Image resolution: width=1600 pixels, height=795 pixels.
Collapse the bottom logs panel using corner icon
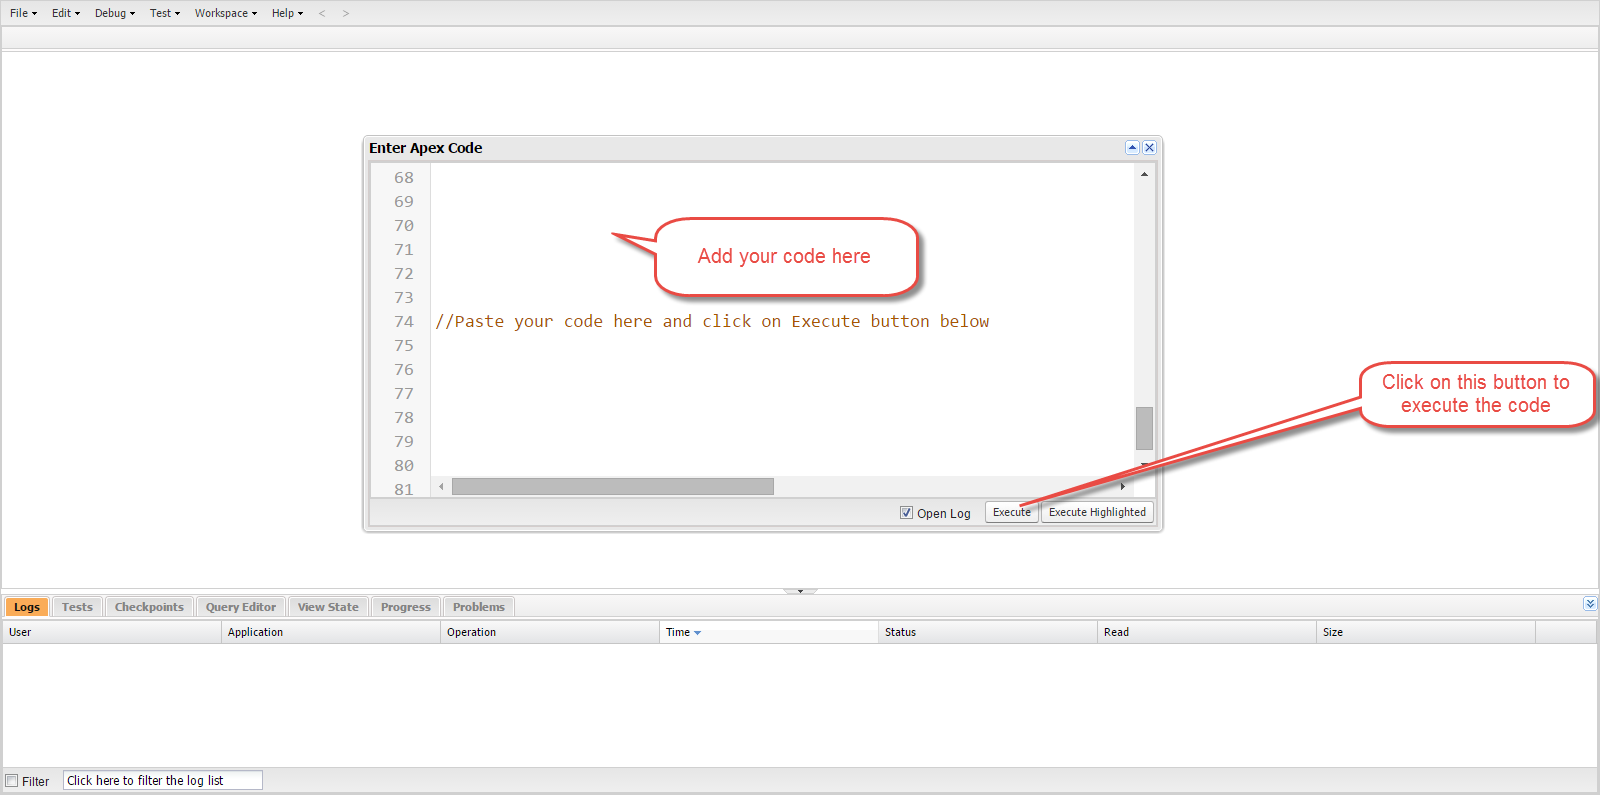[x=1590, y=604]
